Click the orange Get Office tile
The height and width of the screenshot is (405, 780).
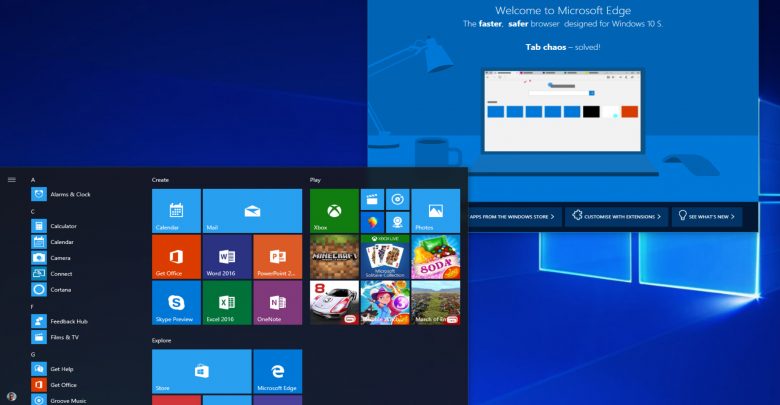[177, 257]
